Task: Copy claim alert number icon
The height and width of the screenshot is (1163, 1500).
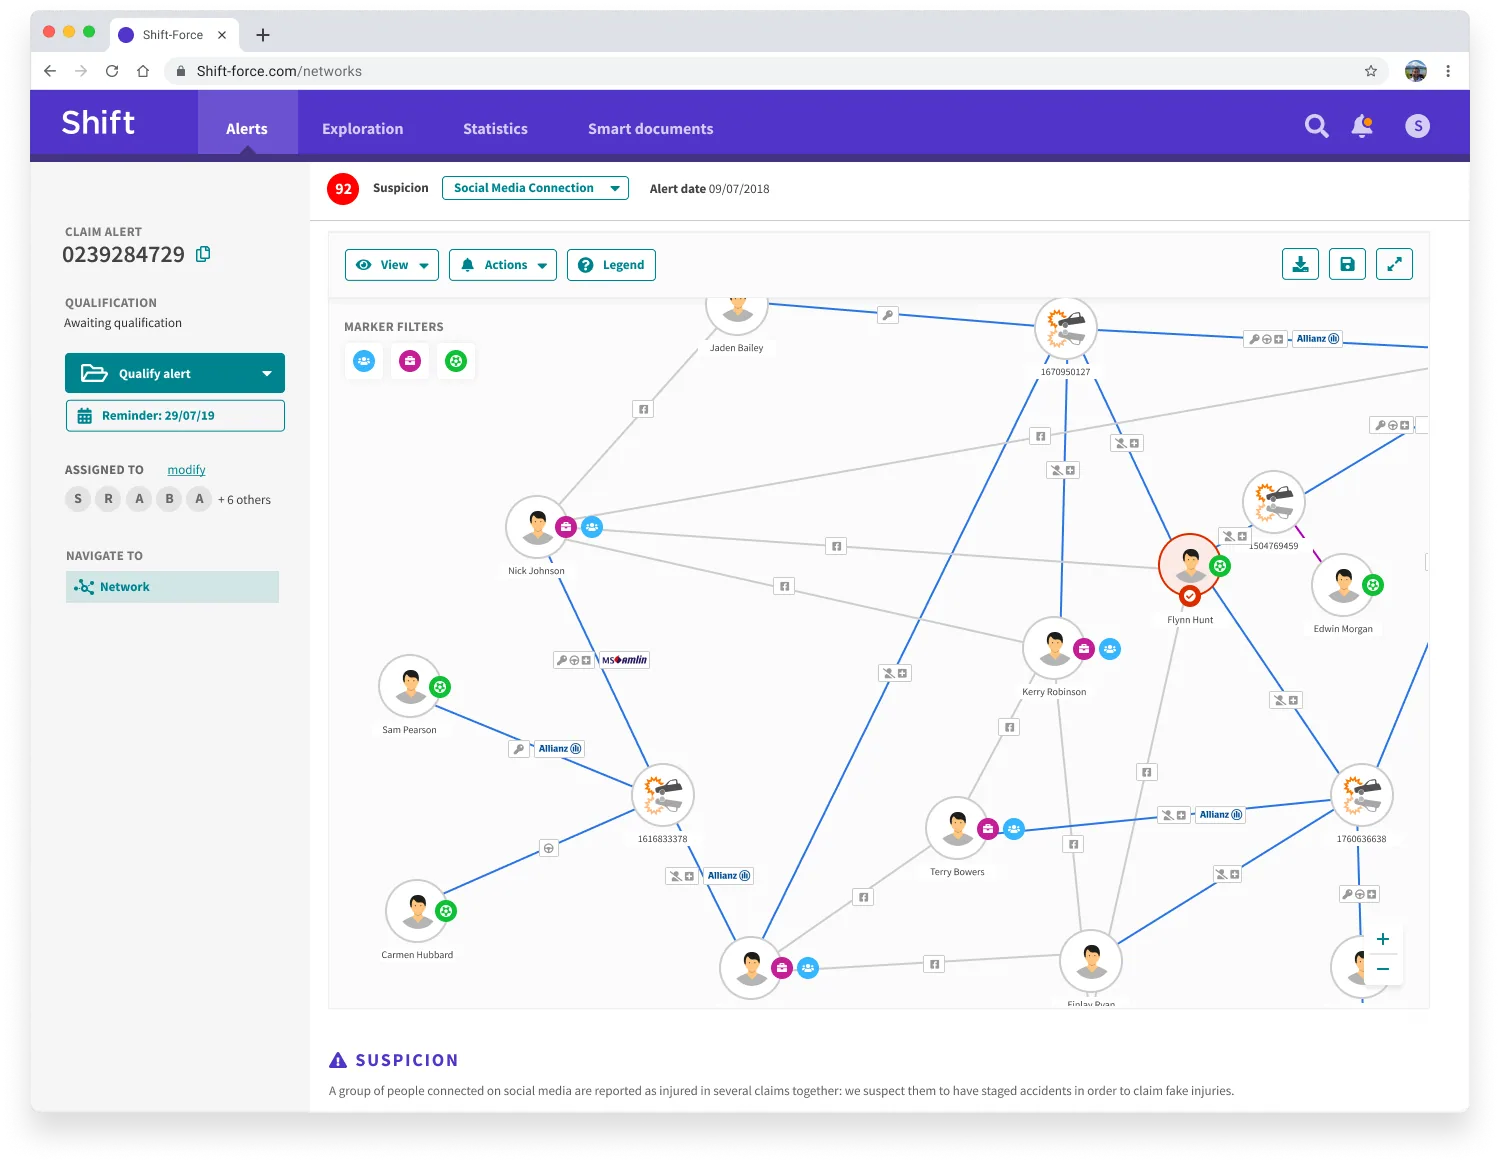Action: (x=203, y=254)
